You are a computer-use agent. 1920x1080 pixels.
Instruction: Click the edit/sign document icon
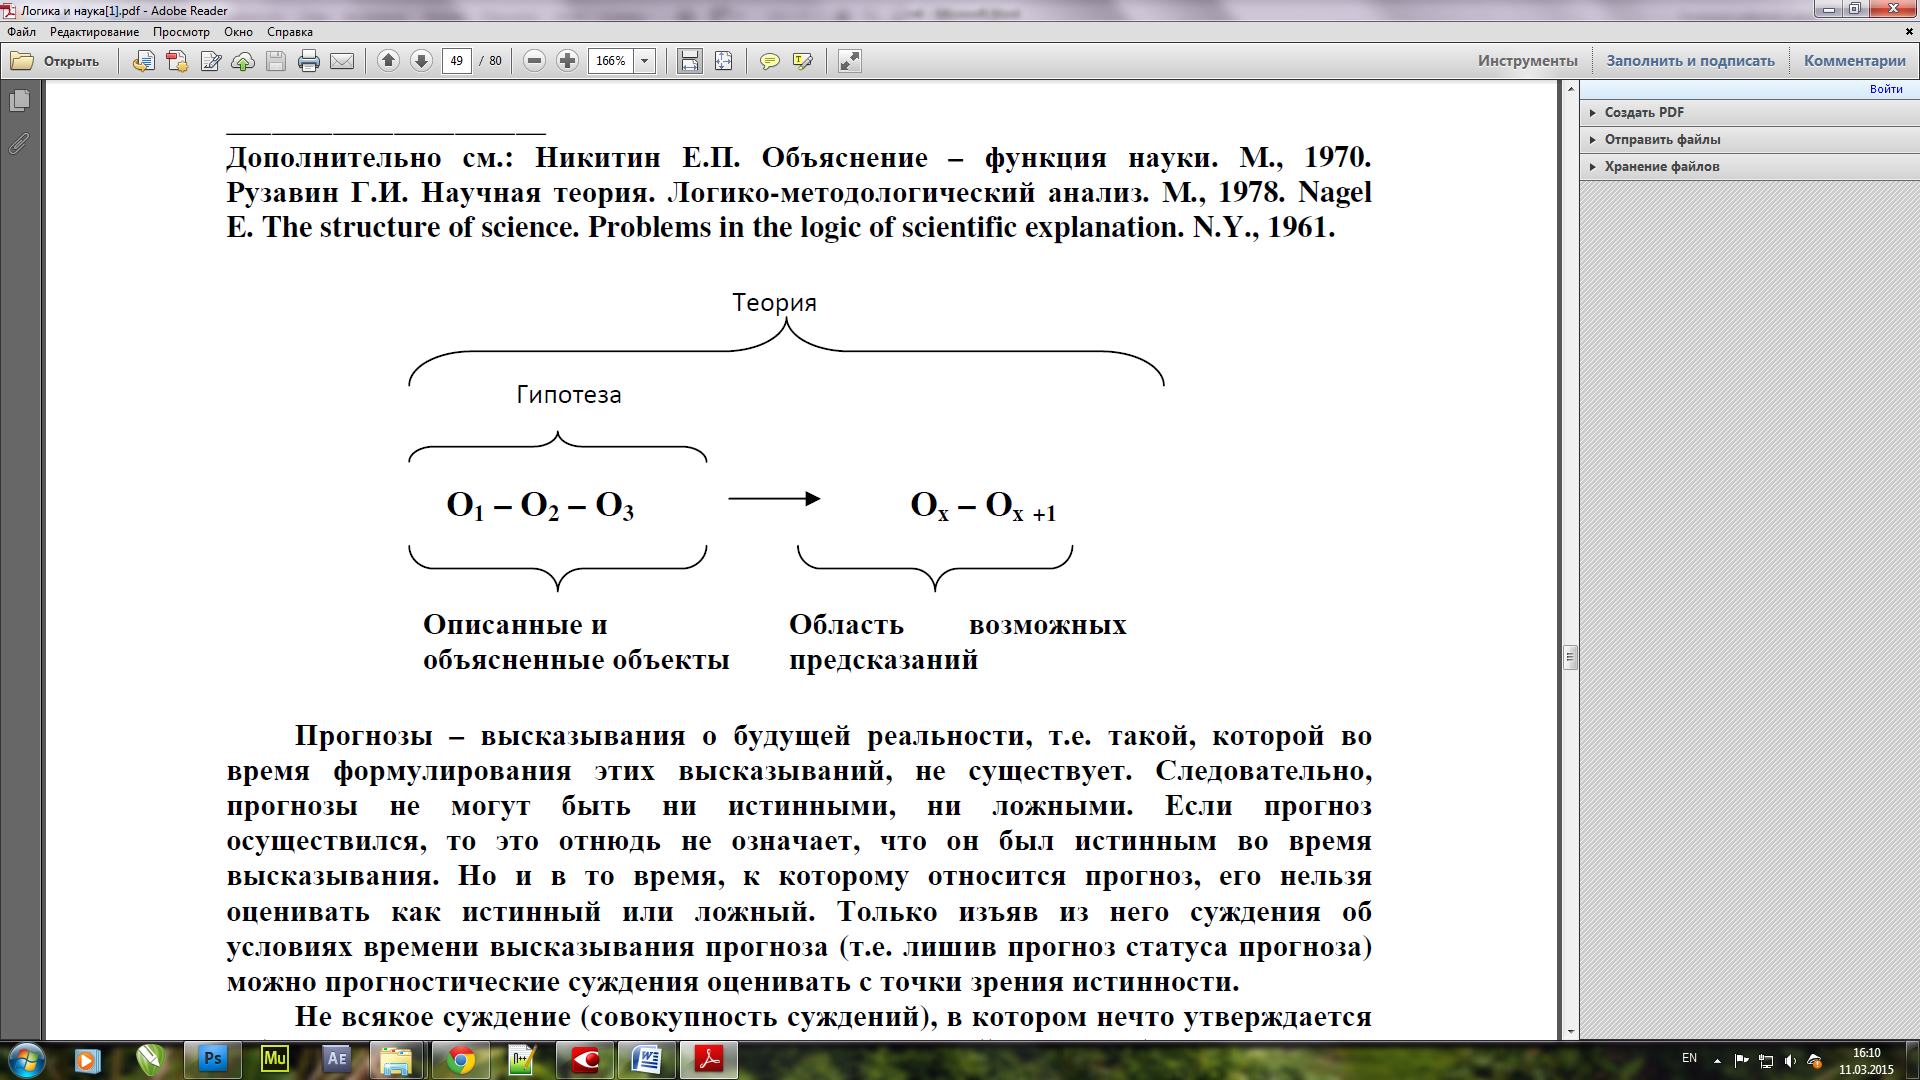[210, 61]
